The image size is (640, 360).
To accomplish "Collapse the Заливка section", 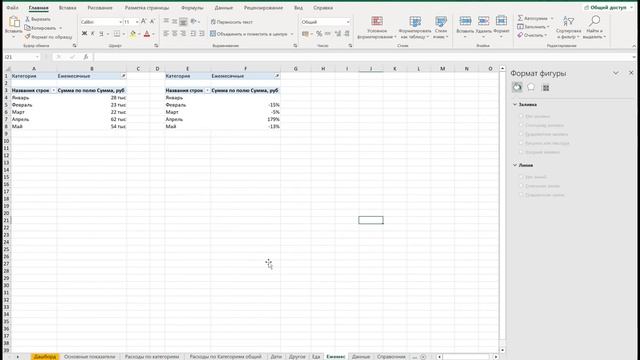I will [x=515, y=104].
